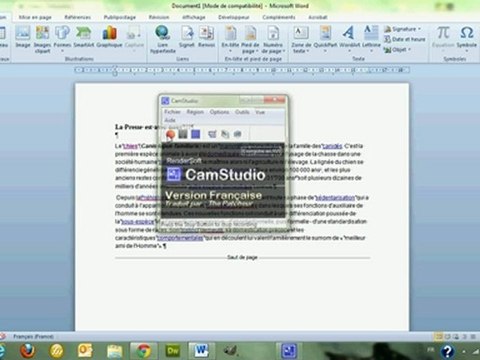Open the Vue menu in CamStudio
The image size is (480, 360).
[x=260, y=112]
